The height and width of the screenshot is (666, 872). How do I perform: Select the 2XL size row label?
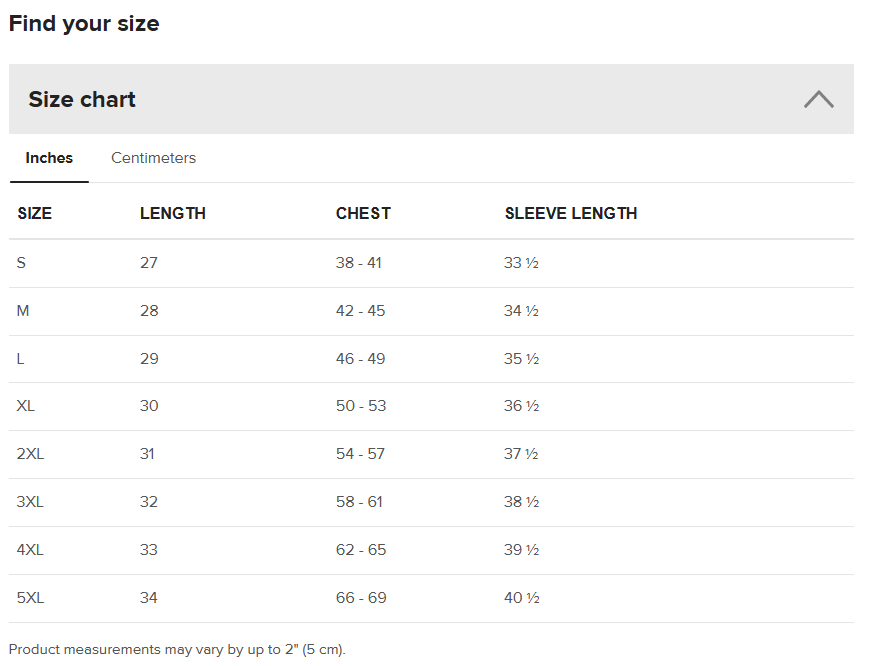[x=30, y=454]
